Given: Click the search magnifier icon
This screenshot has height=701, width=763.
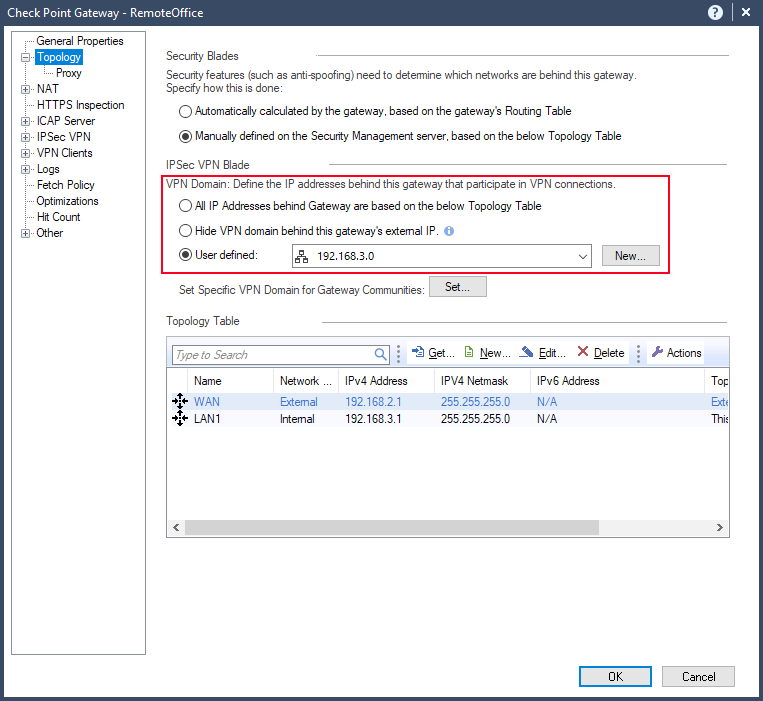Looking at the screenshot, I should coord(381,355).
